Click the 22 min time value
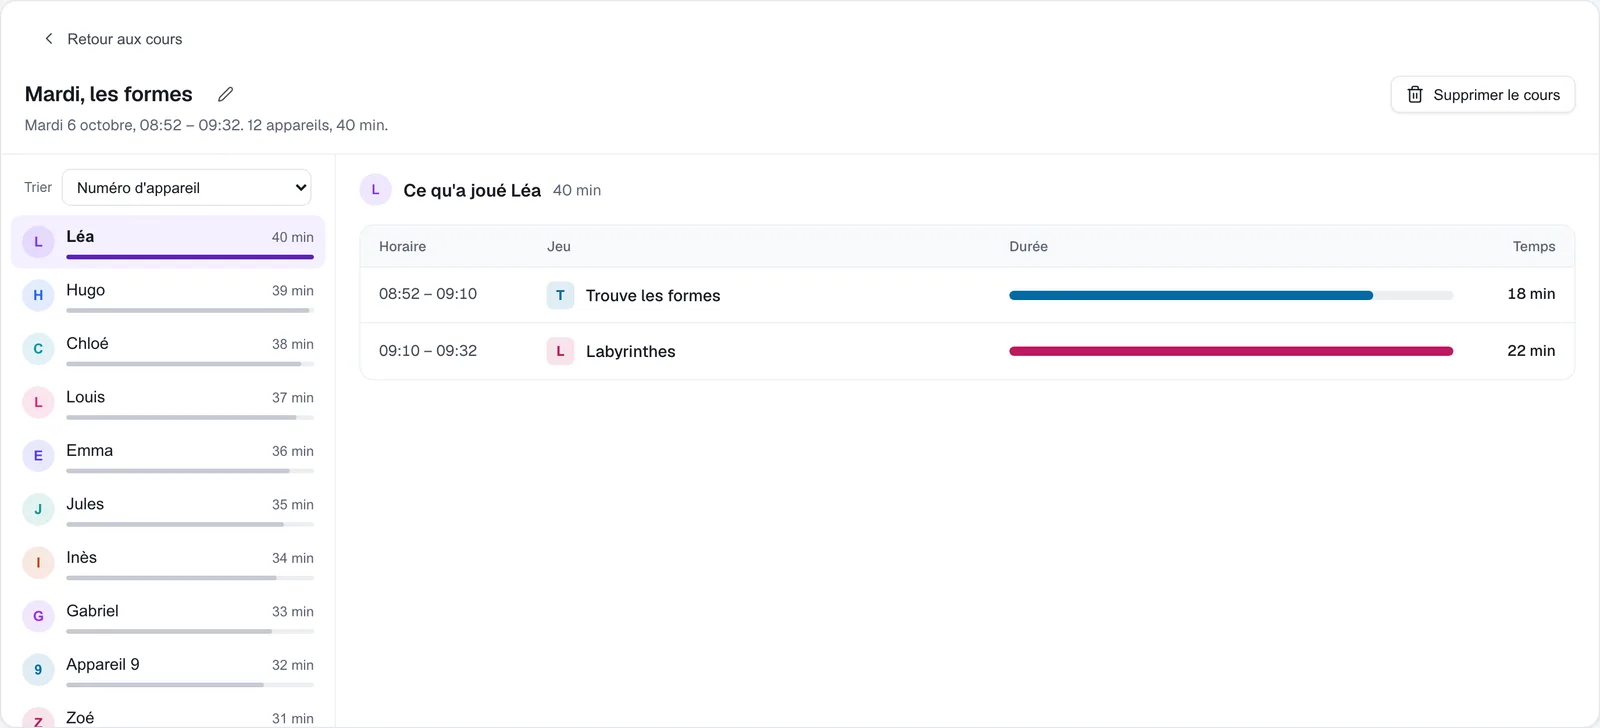Viewport: 1600px width, 728px height. pyautogui.click(x=1531, y=351)
